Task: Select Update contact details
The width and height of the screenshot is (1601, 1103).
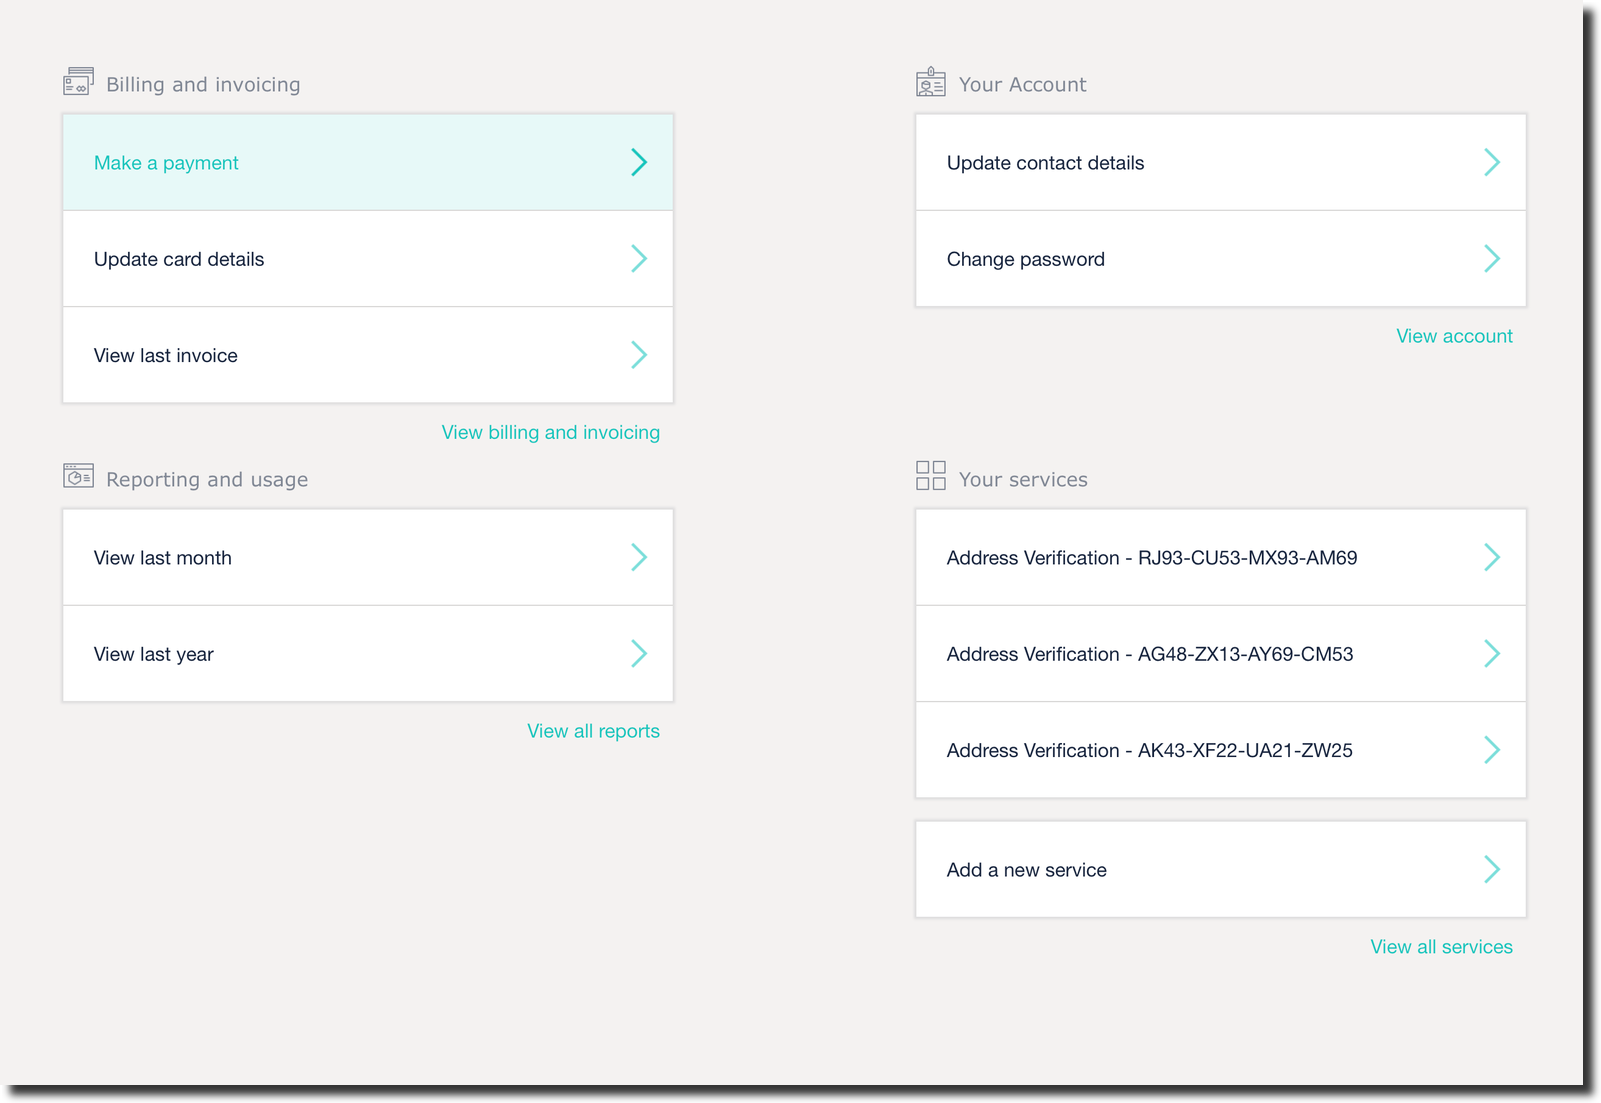Action: coord(1045,163)
